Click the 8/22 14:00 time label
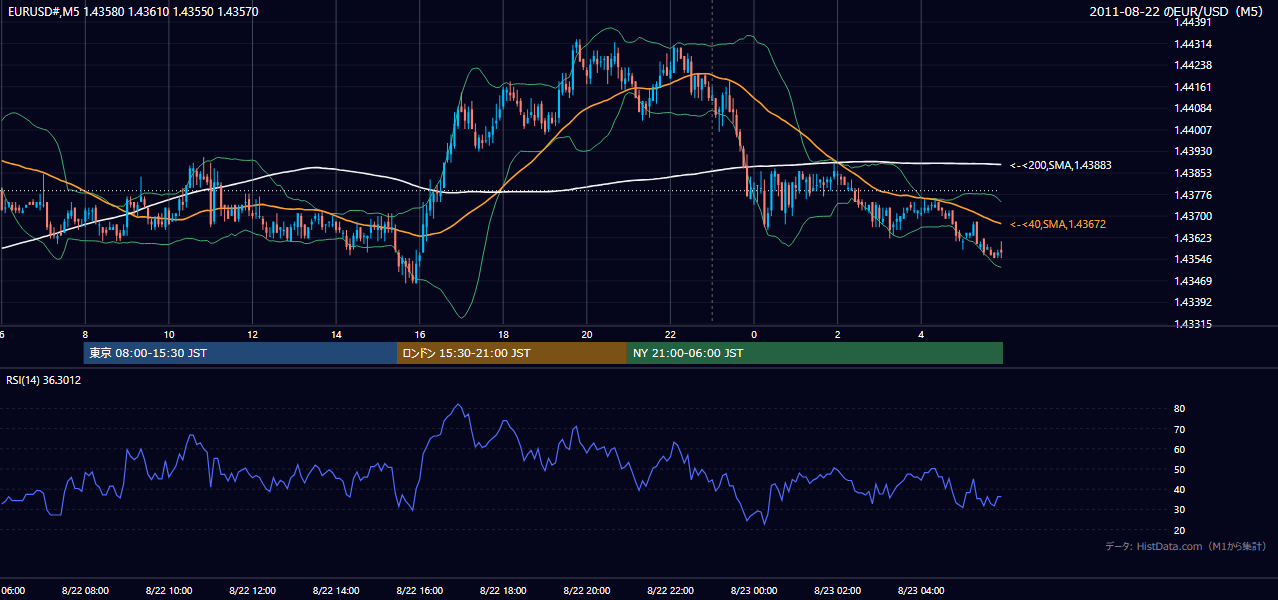1278x600 pixels. click(x=336, y=591)
